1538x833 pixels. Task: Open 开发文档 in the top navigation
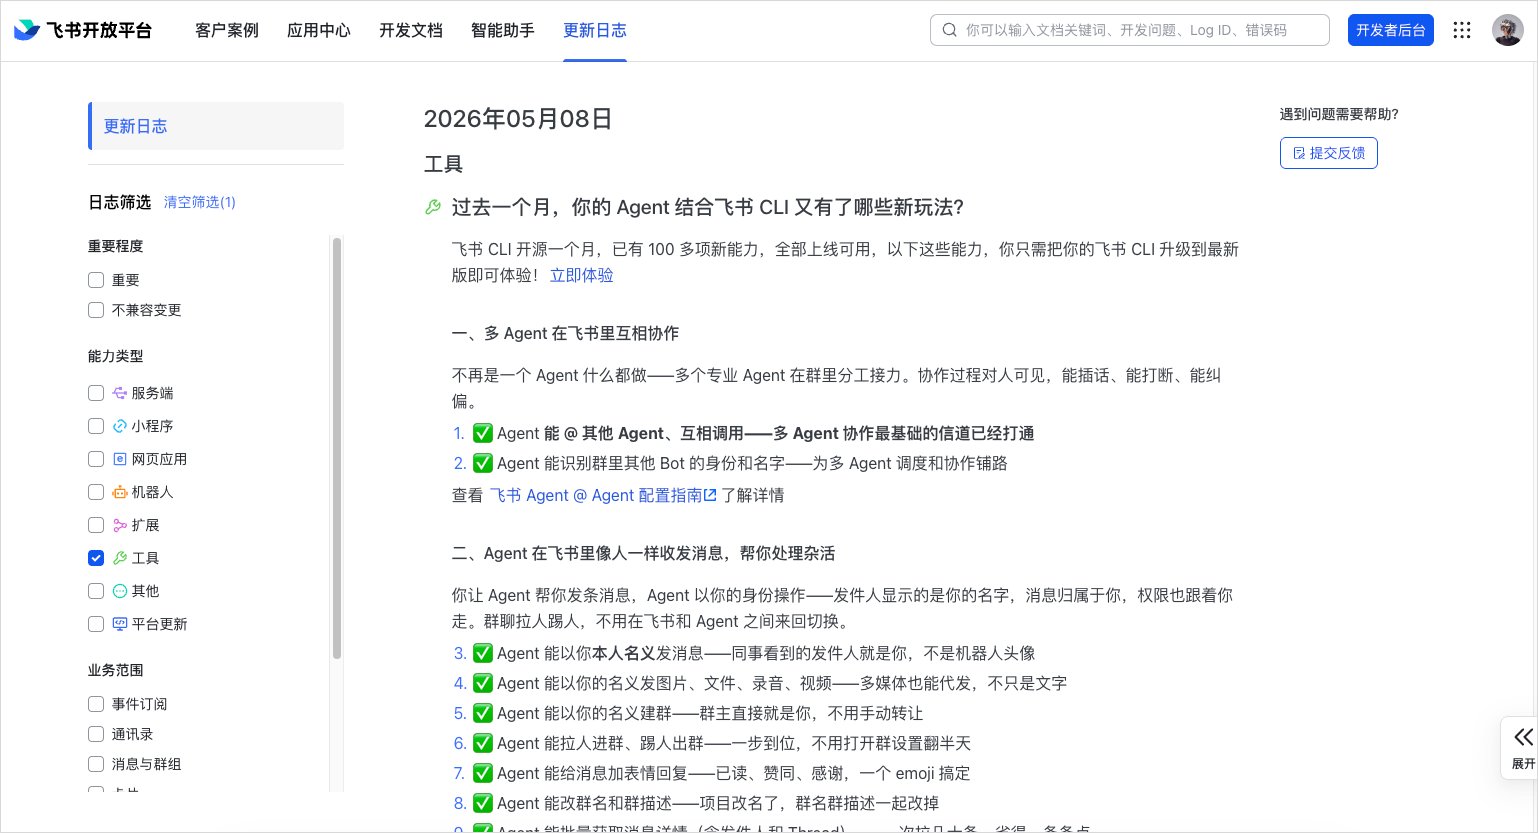411,30
